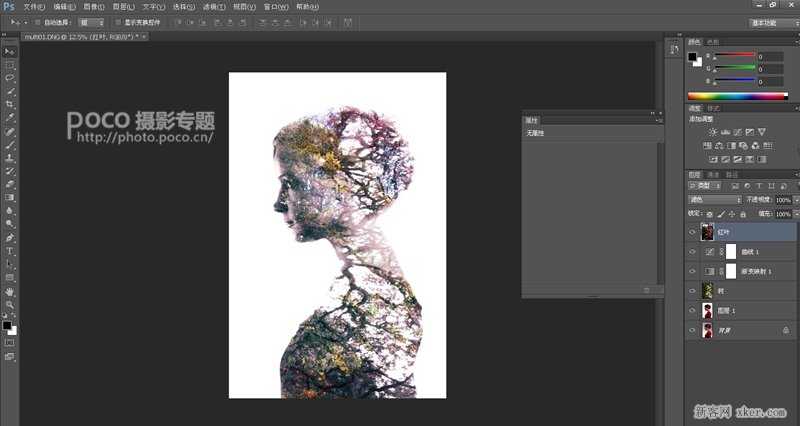Select the Horizontal Type tool
Viewport: 800px width, 426px height.
coord(9,251)
